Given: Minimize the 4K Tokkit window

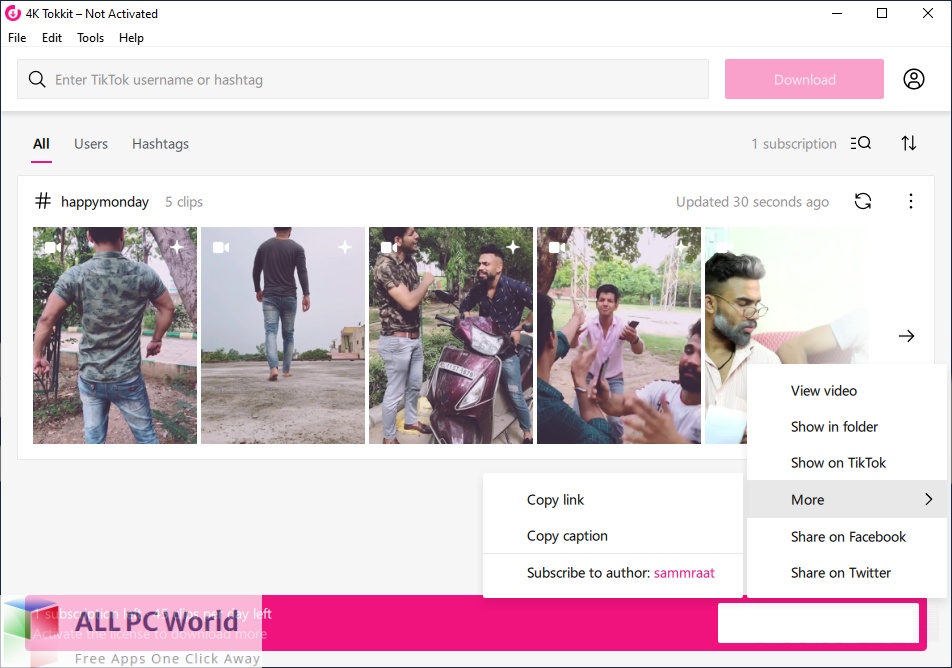Looking at the screenshot, I should [837, 13].
